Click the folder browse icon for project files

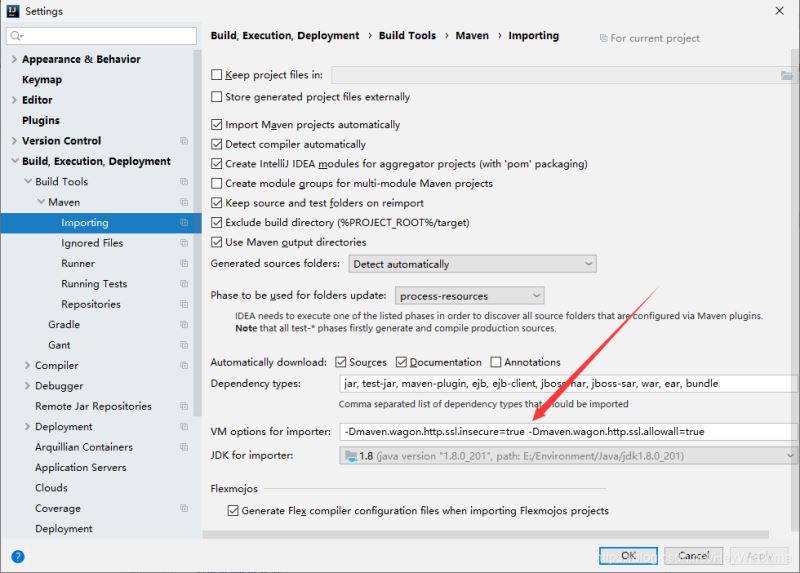tap(787, 76)
